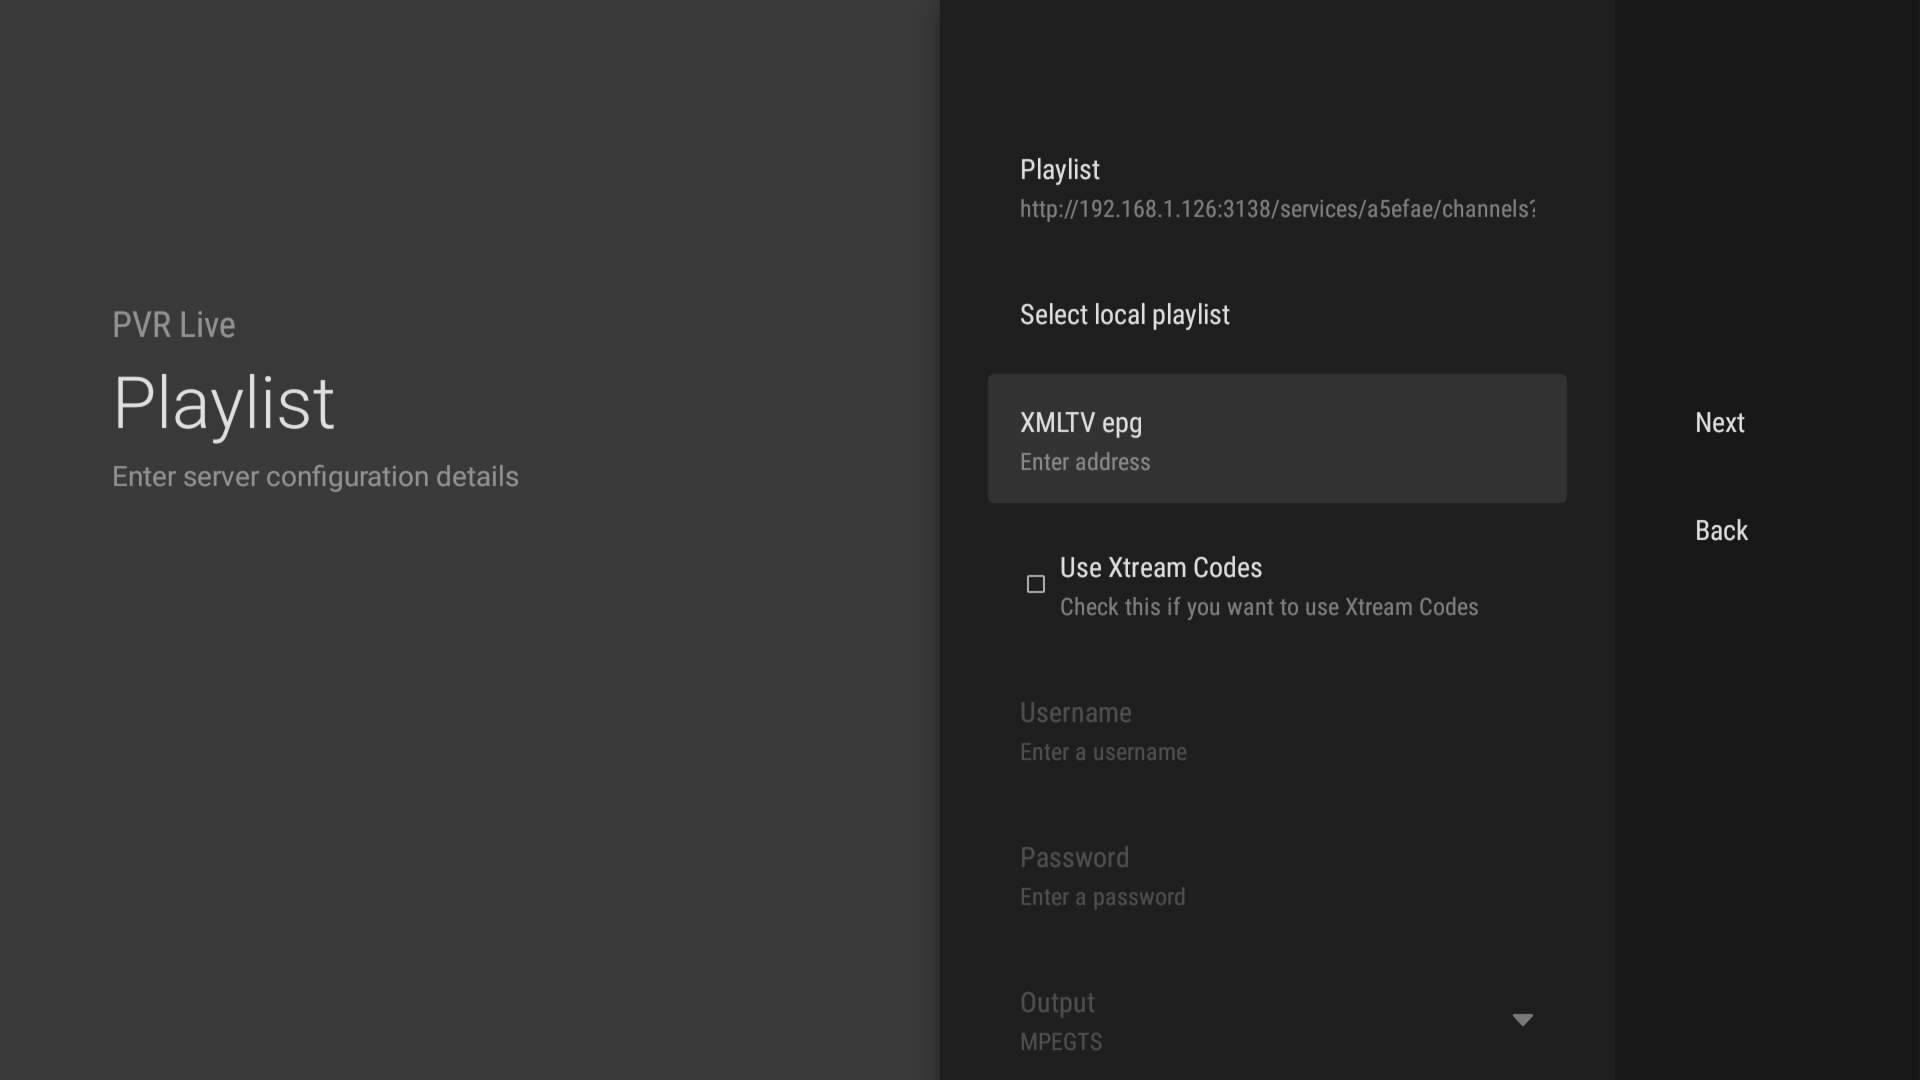
Task: Click the http://192.168.1.126 playlist address text
Action: pos(1277,210)
